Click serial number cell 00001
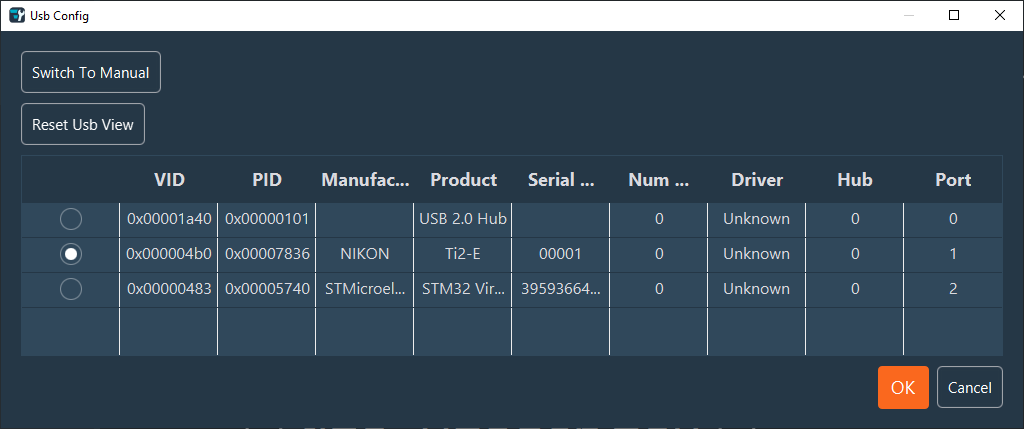This screenshot has height=429, width=1024. tap(560, 253)
